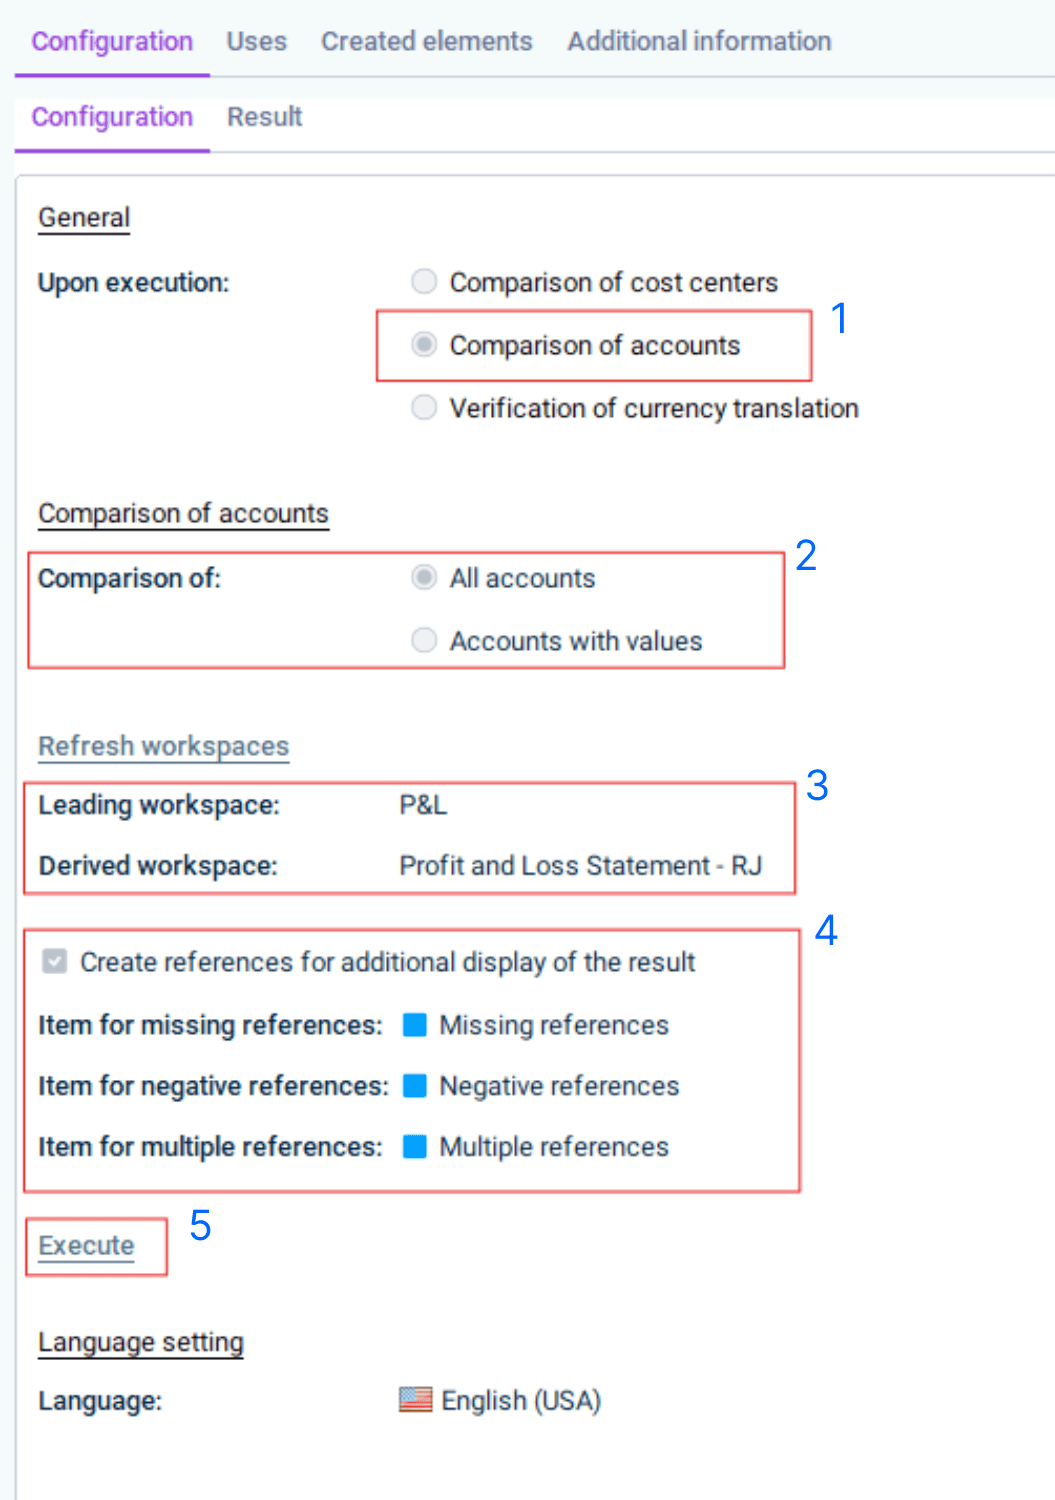This screenshot has width=1055, height=1500.
Task: Select Comparison of cost centers option
Action: tap(424, 281)
